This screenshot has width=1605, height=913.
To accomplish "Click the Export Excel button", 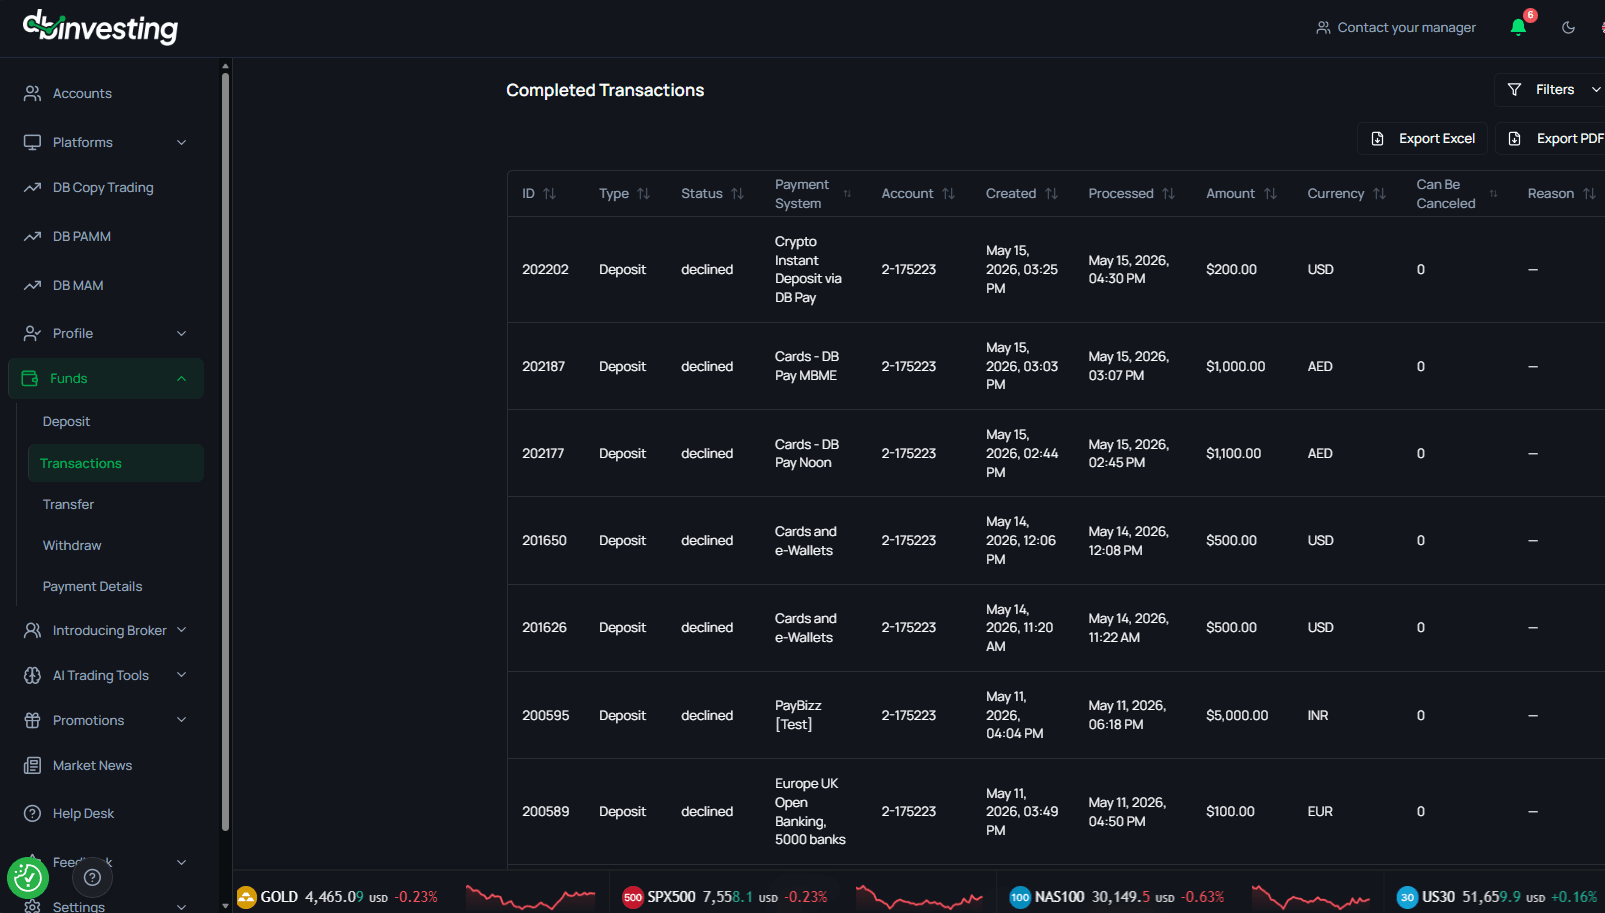I will coord(1422,138).
